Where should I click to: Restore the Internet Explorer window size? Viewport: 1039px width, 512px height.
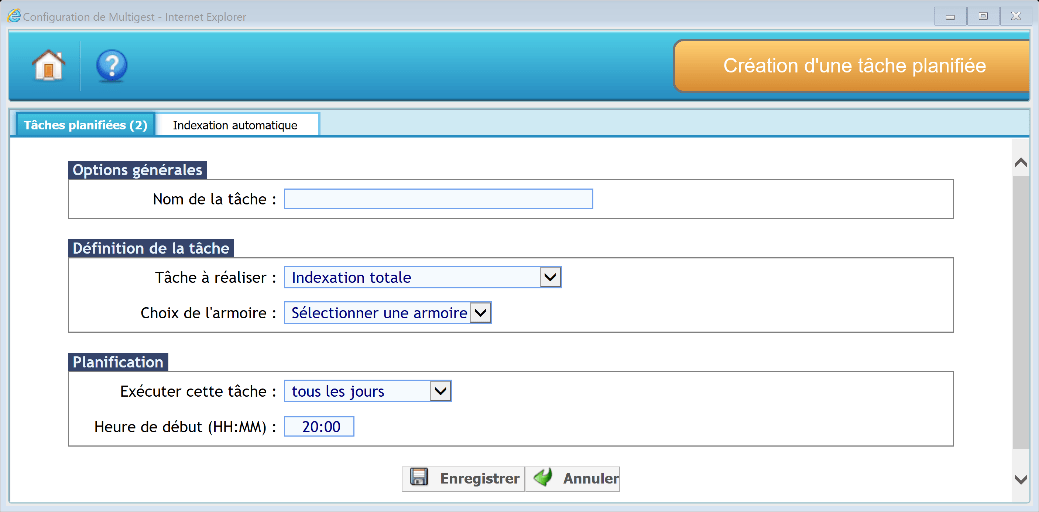pyautogui.click(x=983, y=16)
